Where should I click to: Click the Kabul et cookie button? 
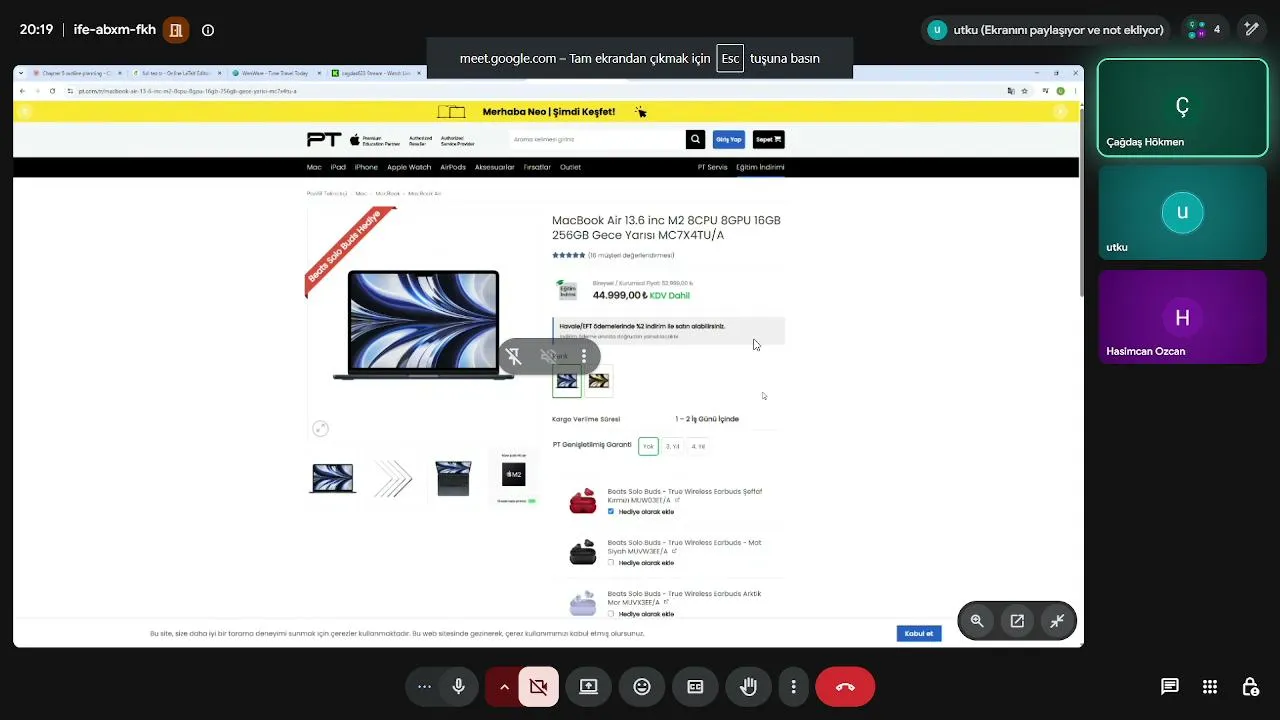[919, 633]
